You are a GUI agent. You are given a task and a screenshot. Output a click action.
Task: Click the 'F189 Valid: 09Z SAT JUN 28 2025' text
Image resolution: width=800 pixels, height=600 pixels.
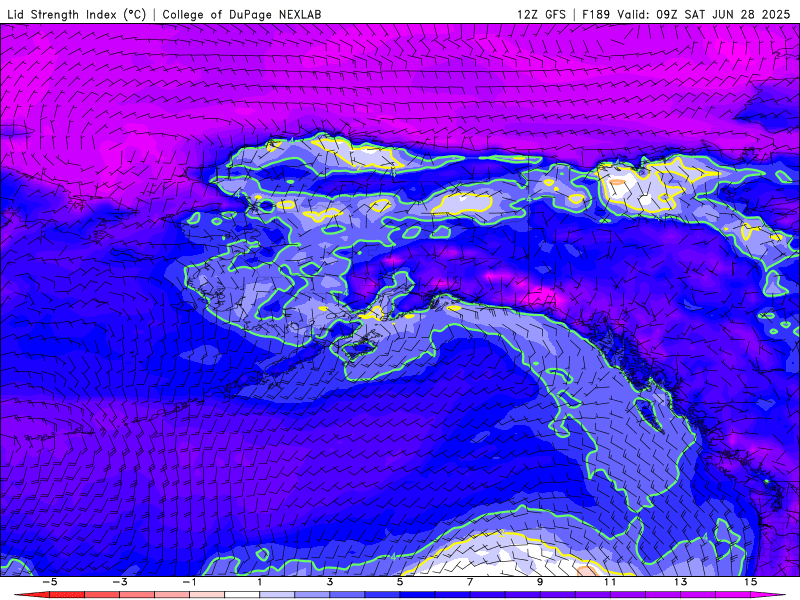point(686,15)
